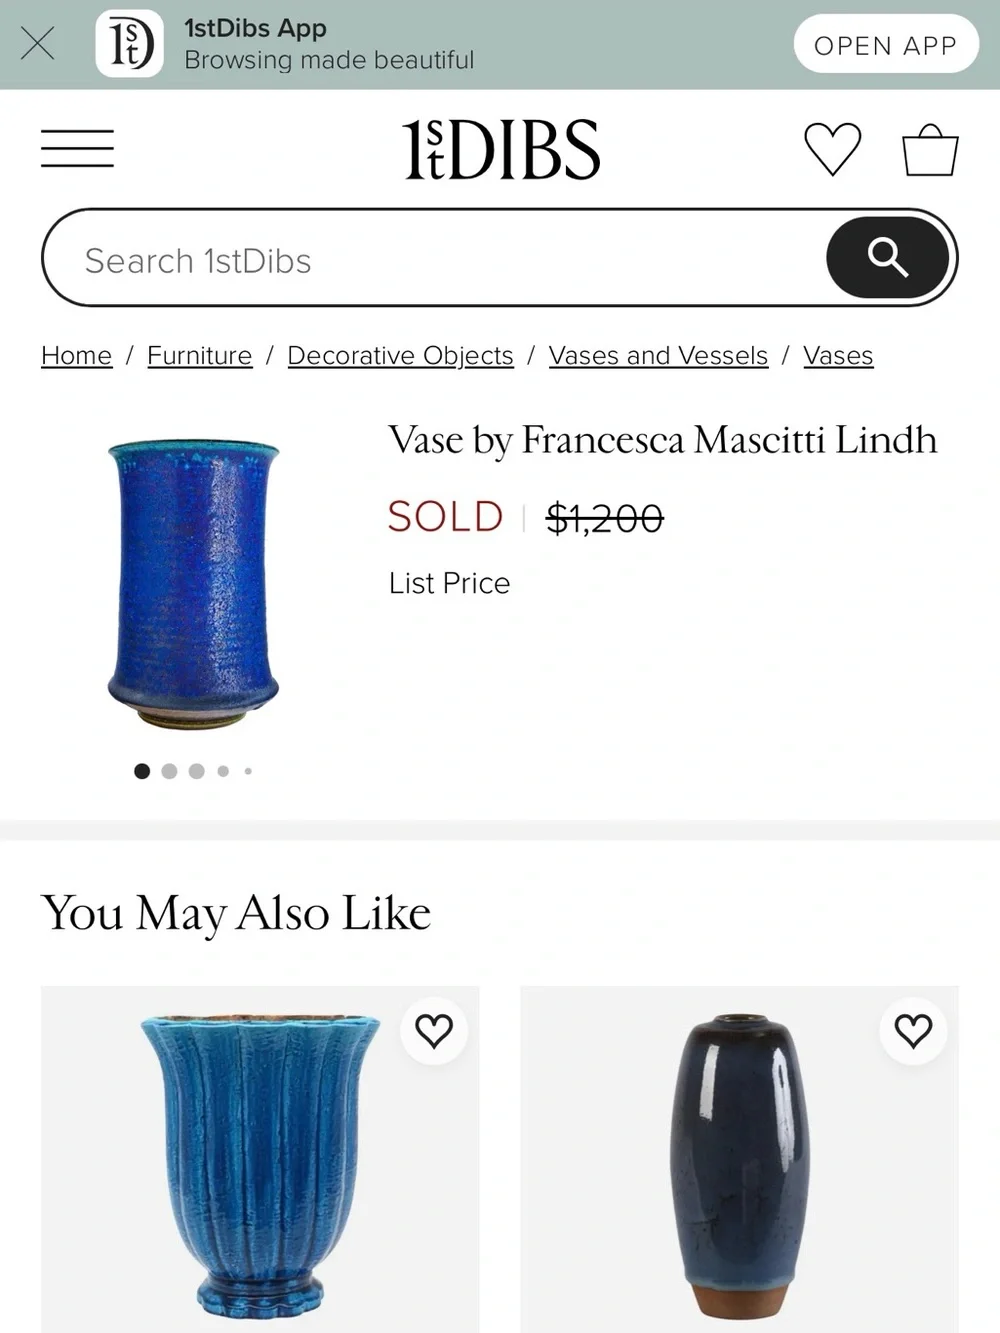Navigate to Furniture breadcrumb
This screenshot has height=1333, width=1000.
point(199,356)
